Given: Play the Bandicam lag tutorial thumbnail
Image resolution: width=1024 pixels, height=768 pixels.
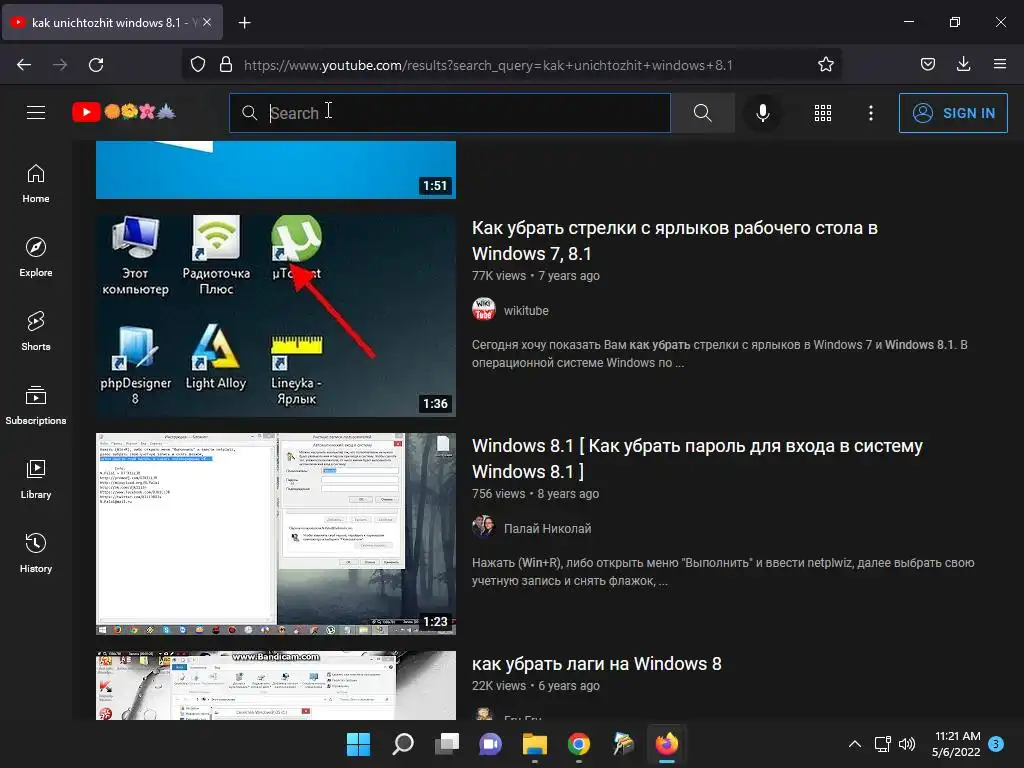Looking at the screenshot, I should tap(276, 685).
